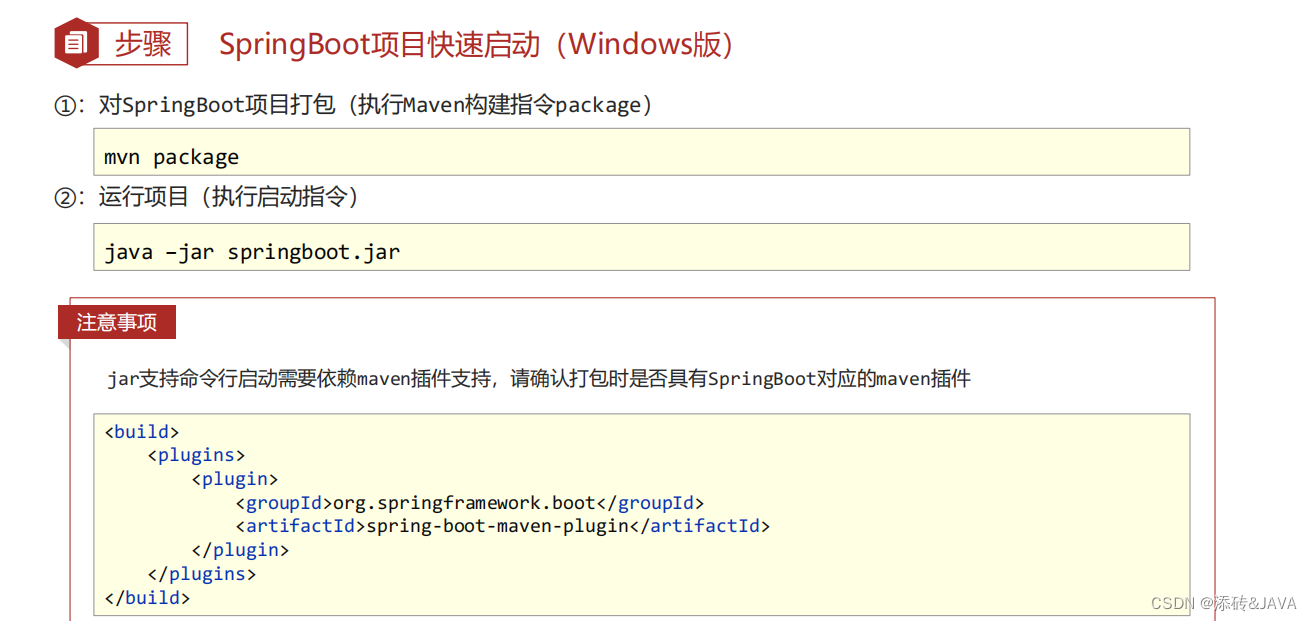Image resolution: width=1312 pixels, height=621 pixels.
Task: Click the closing </plugins> tag
Action: coord(201,574)
